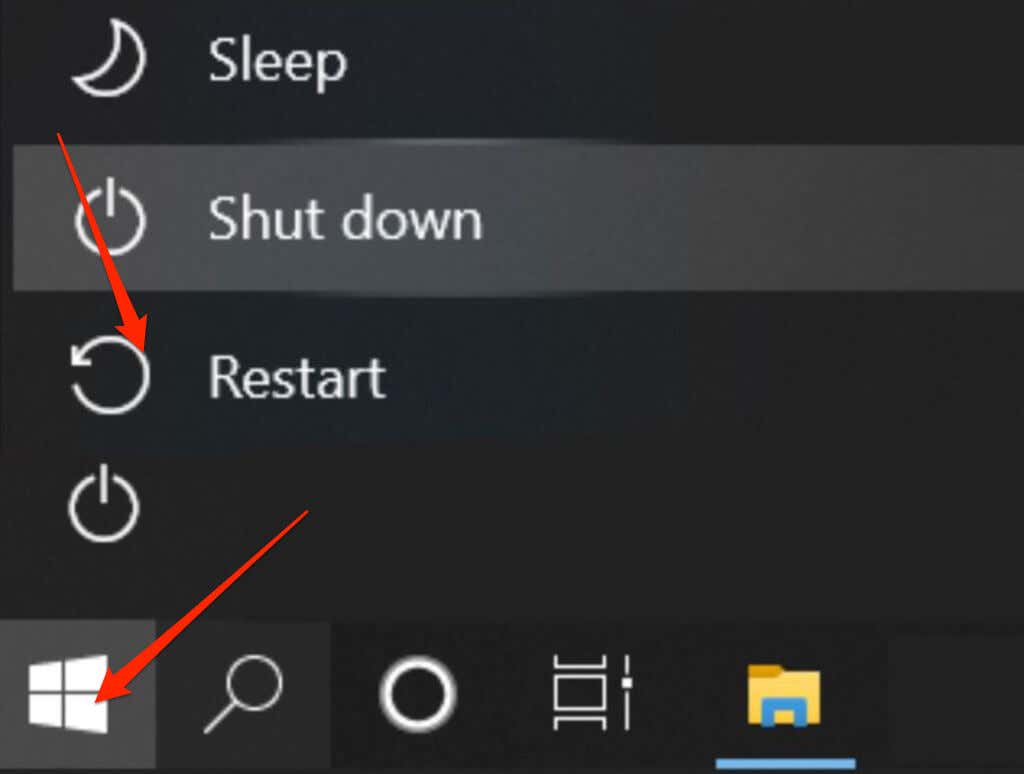Viewport: 1024px width, 774px height.
Task: Toggle the Start menu Power button
Action: tap(104, 503)
